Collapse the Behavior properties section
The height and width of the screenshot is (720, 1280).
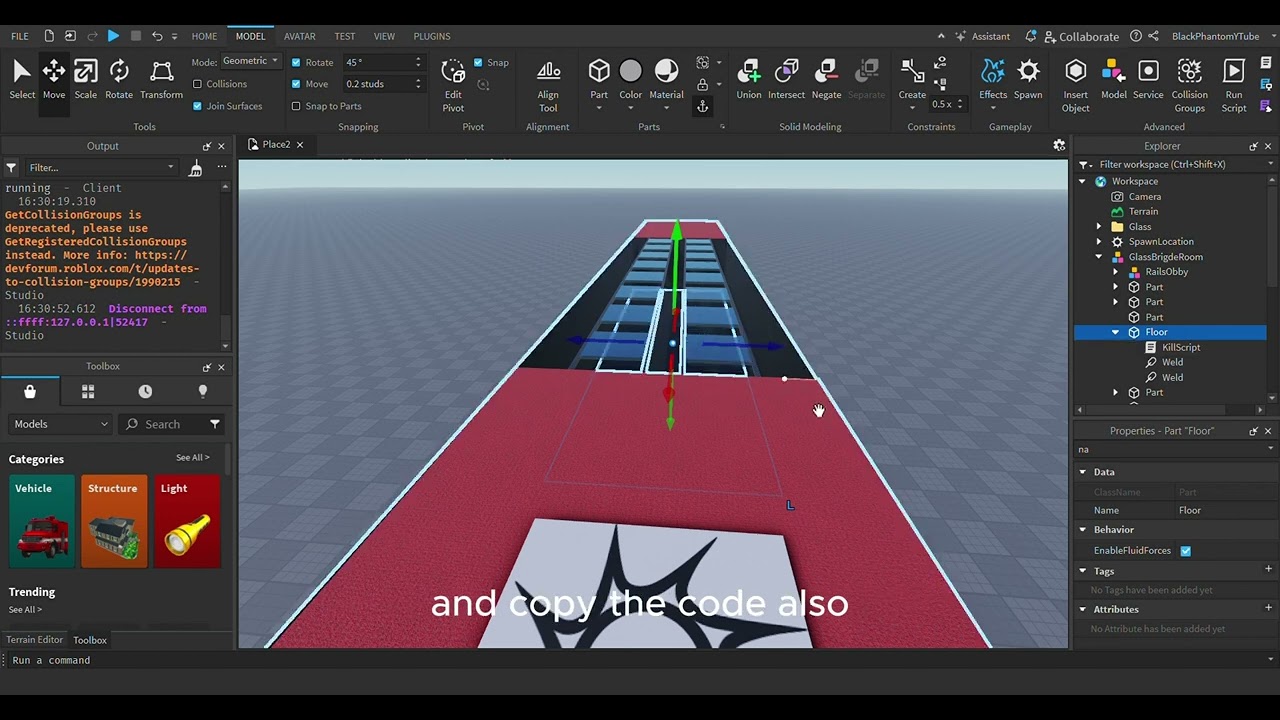[x=1082, y=530]
